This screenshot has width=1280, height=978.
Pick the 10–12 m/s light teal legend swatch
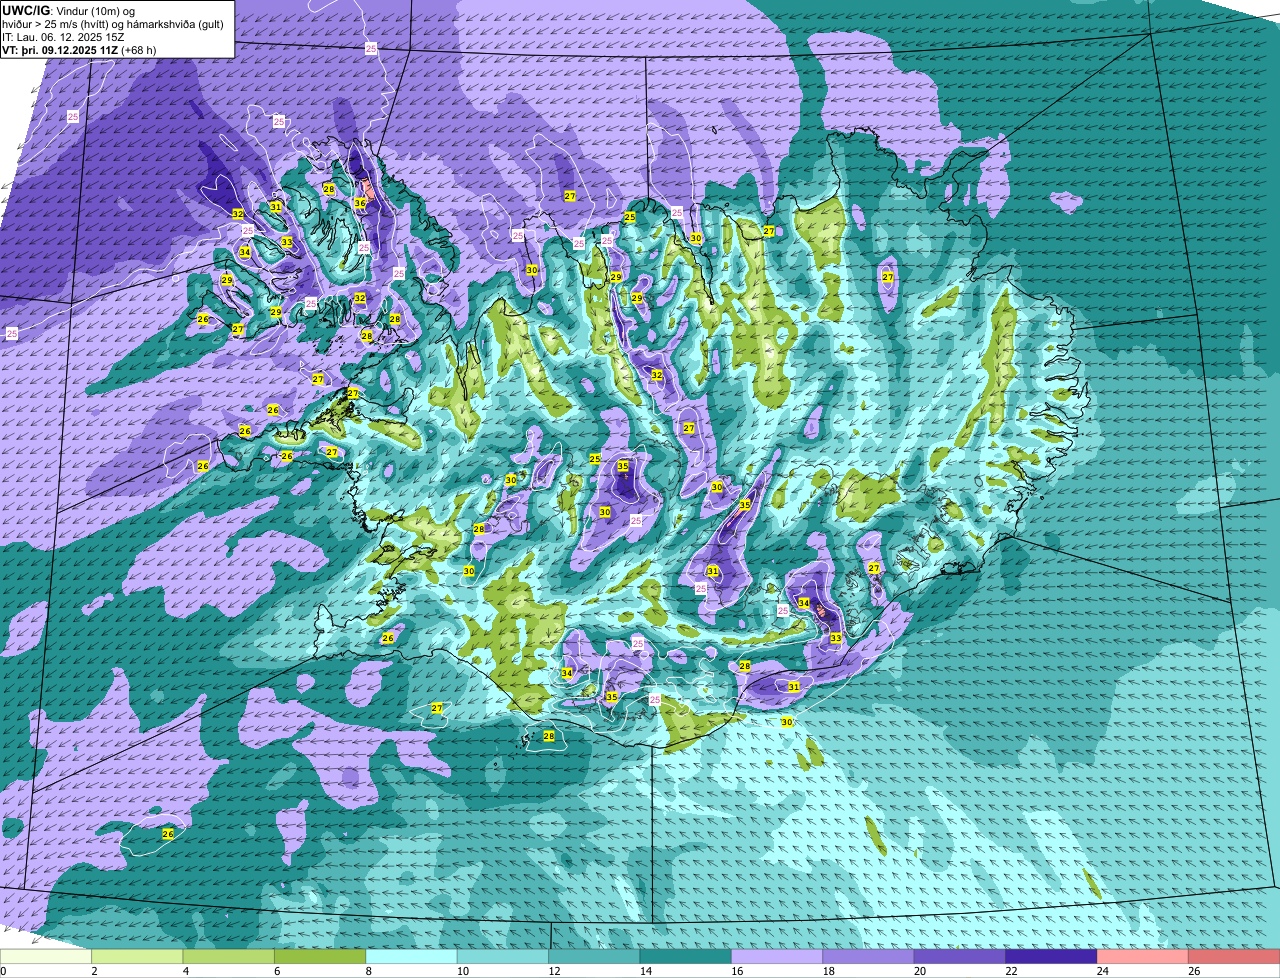point(503,957)
